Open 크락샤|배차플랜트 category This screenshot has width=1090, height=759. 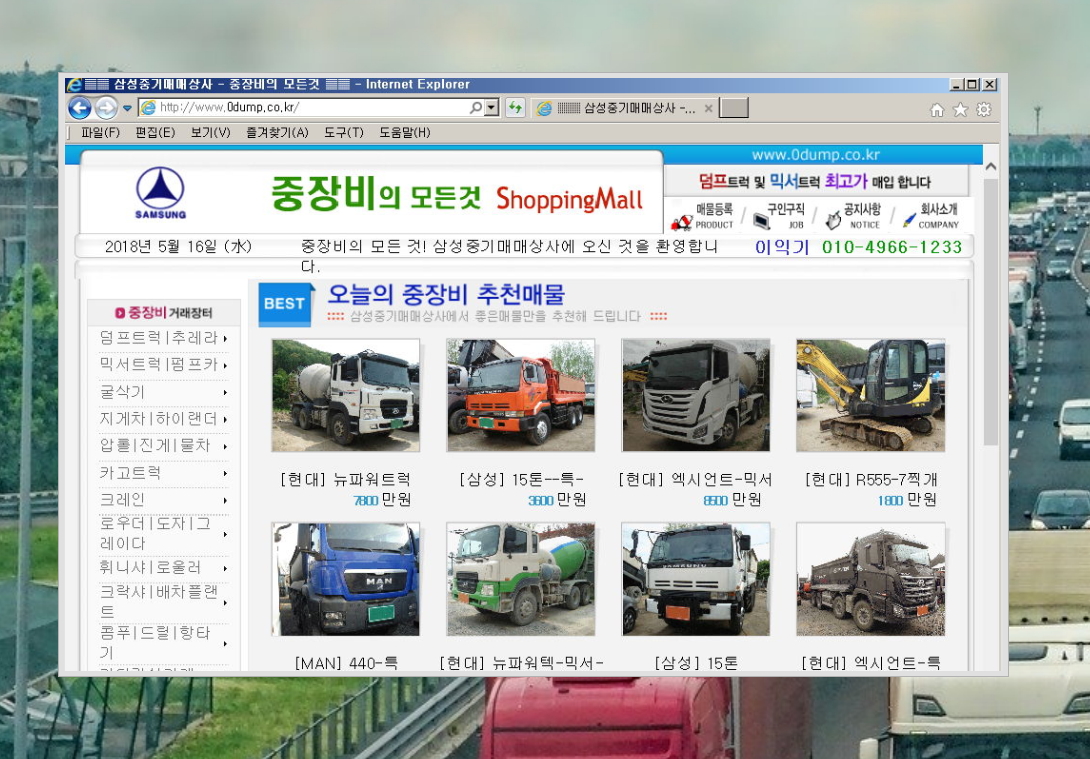163,601
